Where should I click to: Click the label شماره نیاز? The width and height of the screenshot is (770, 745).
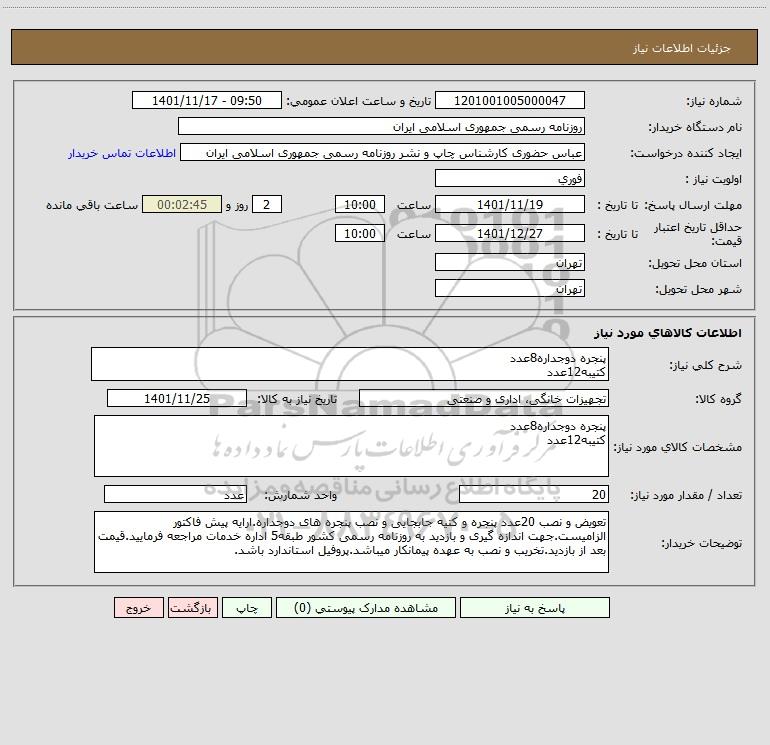pos(714,101)
